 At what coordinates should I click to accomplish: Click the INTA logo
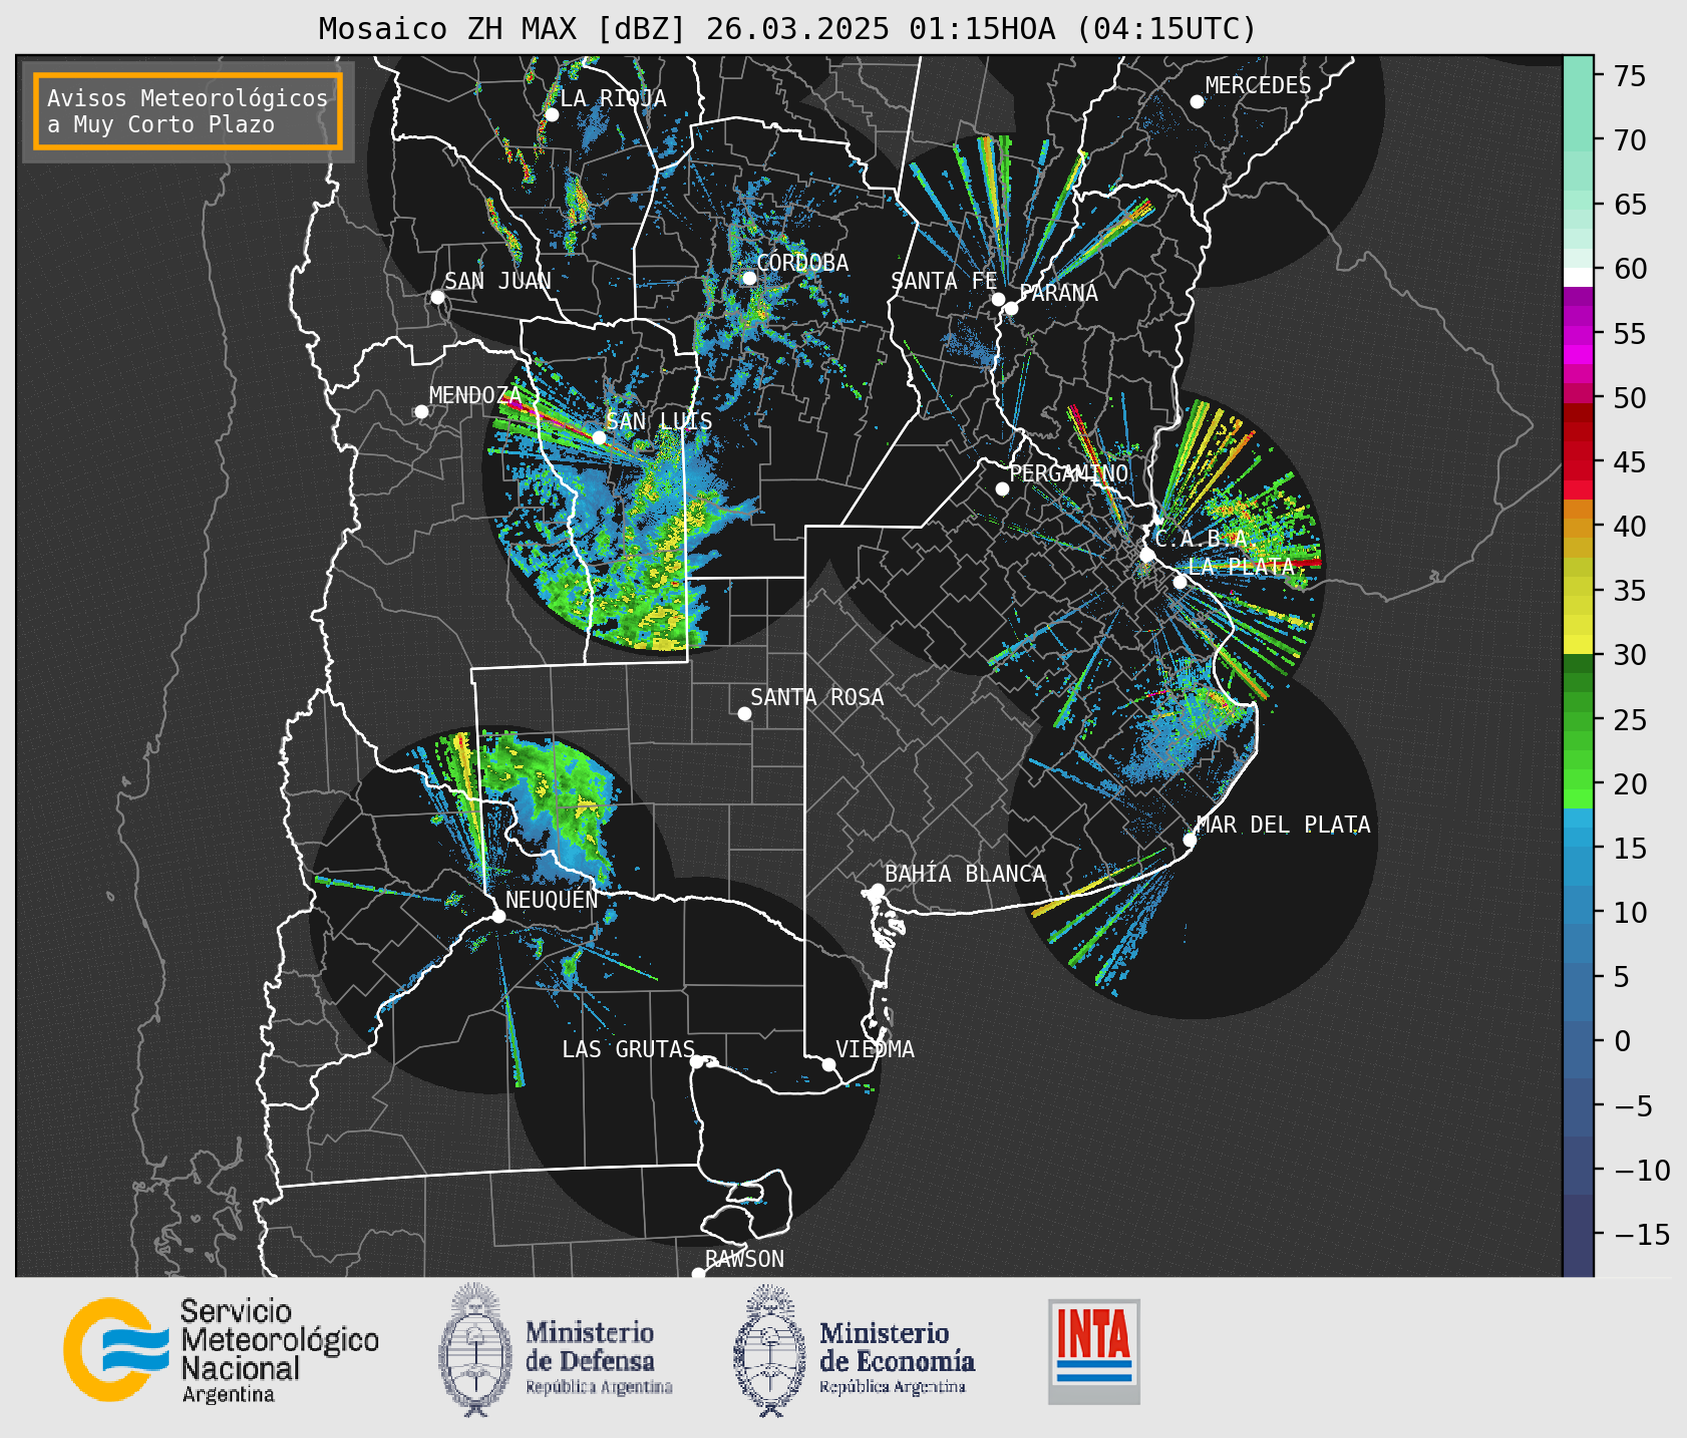pos(1094,1351)
